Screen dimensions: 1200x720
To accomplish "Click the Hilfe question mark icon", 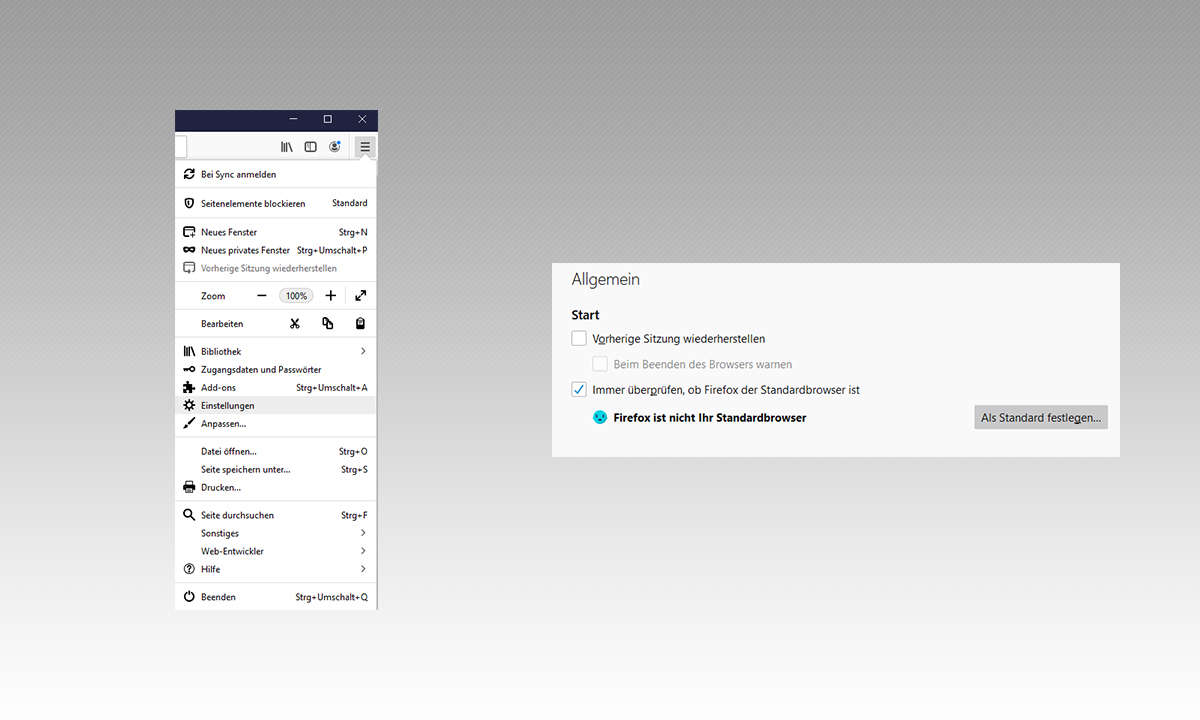I will pos(189,569).
